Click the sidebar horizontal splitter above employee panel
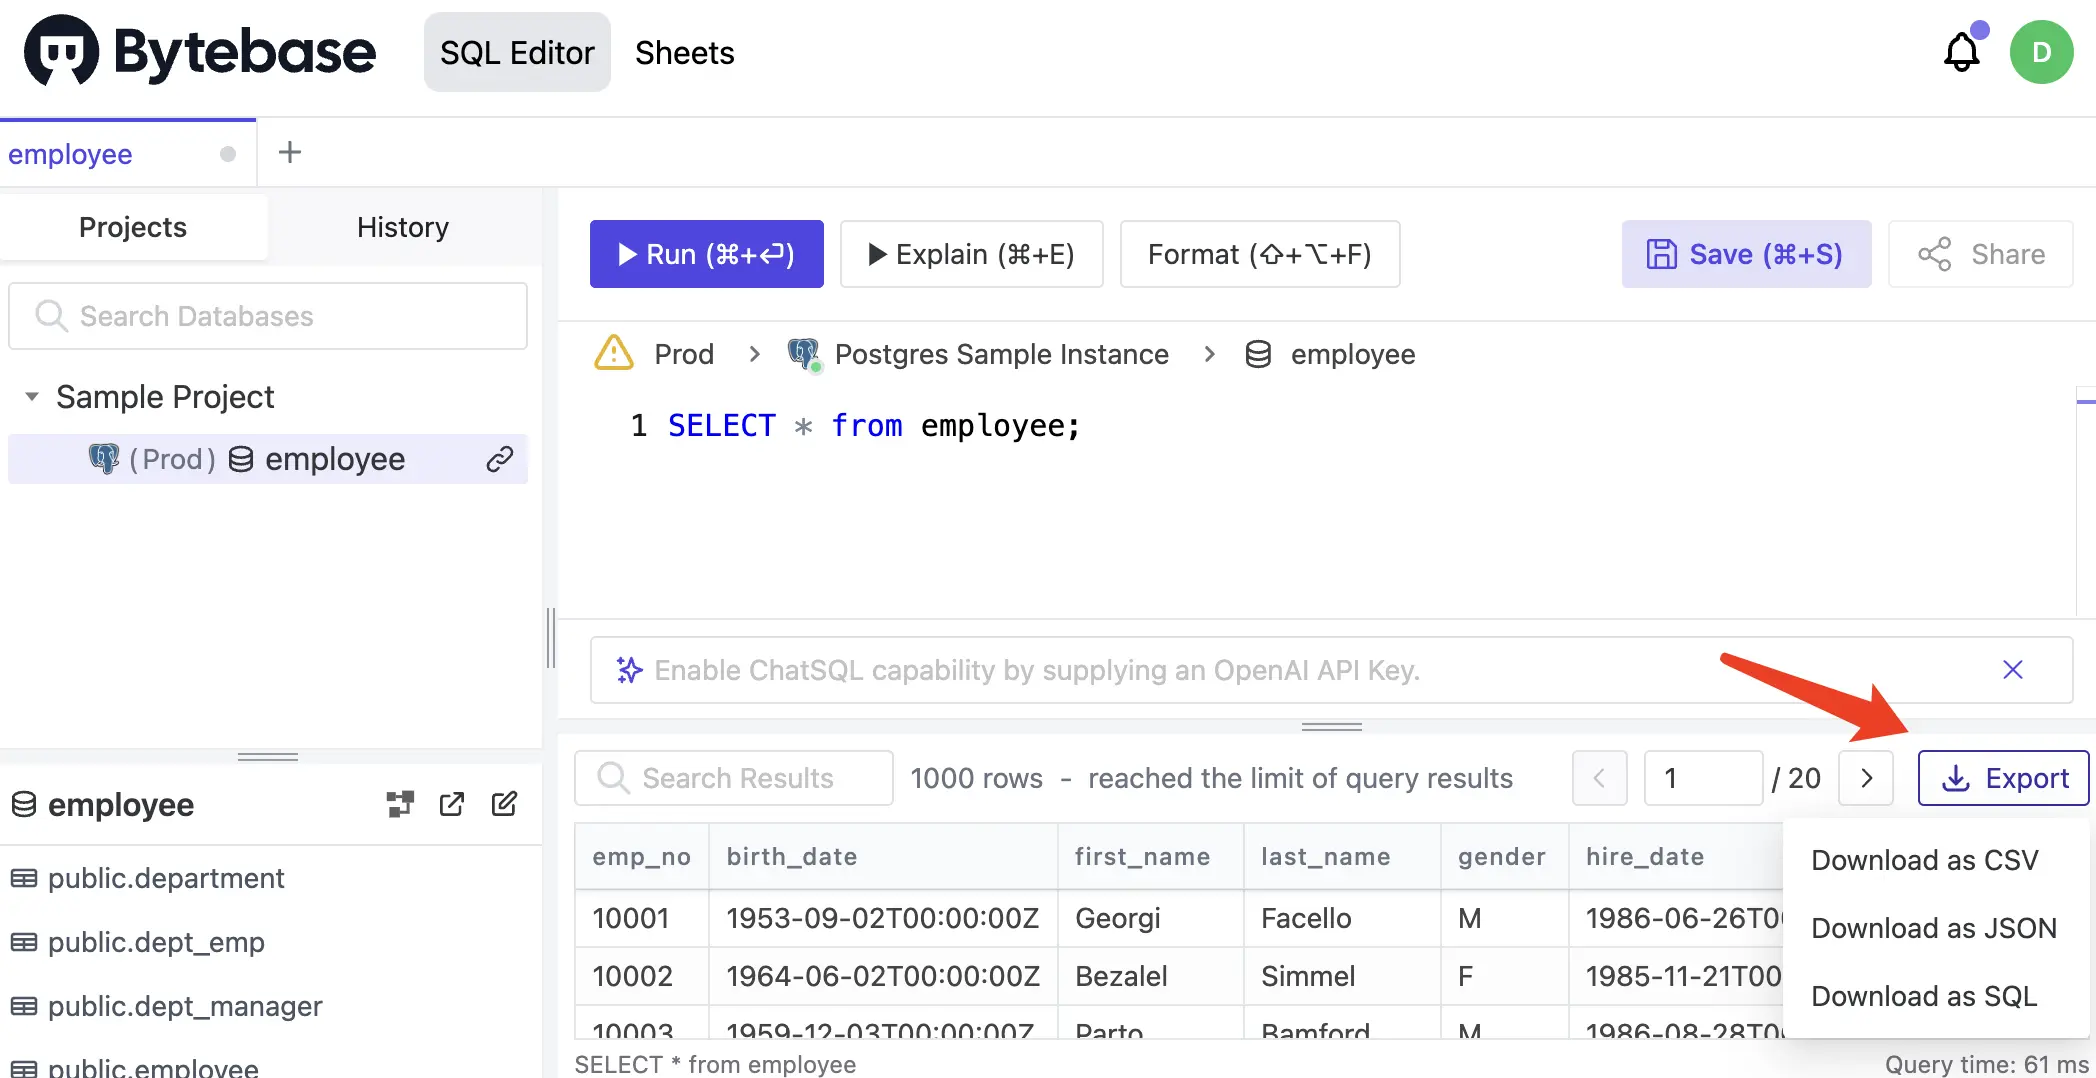2096x1078 pixels. pyautogui.click(x=267, y=757)
